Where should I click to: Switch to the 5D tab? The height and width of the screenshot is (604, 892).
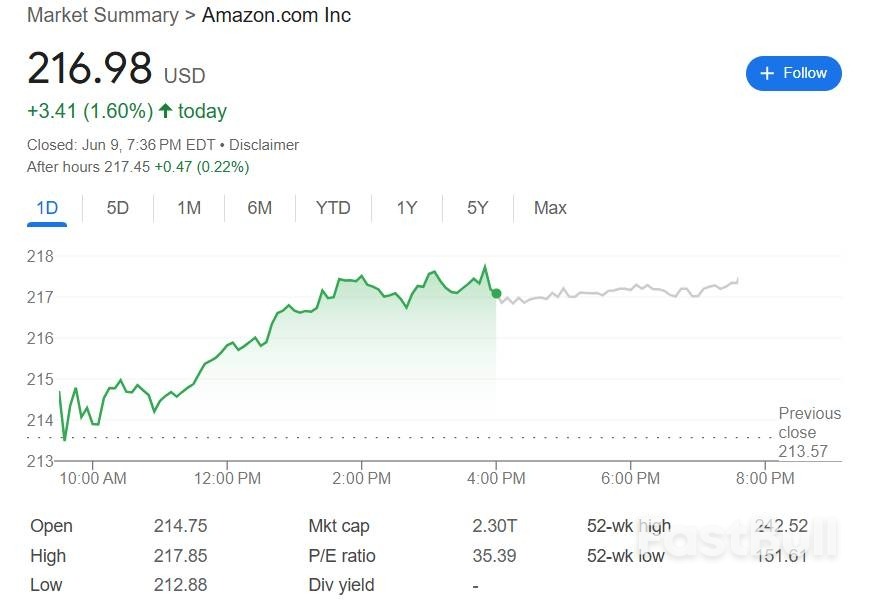[x=118, y=208]
